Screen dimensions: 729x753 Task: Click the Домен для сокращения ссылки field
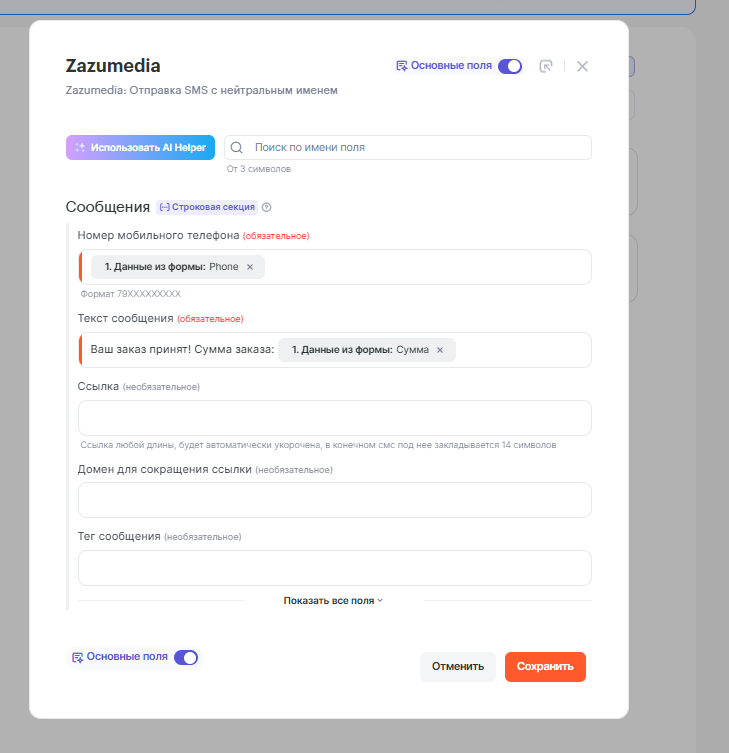point(334,500)
